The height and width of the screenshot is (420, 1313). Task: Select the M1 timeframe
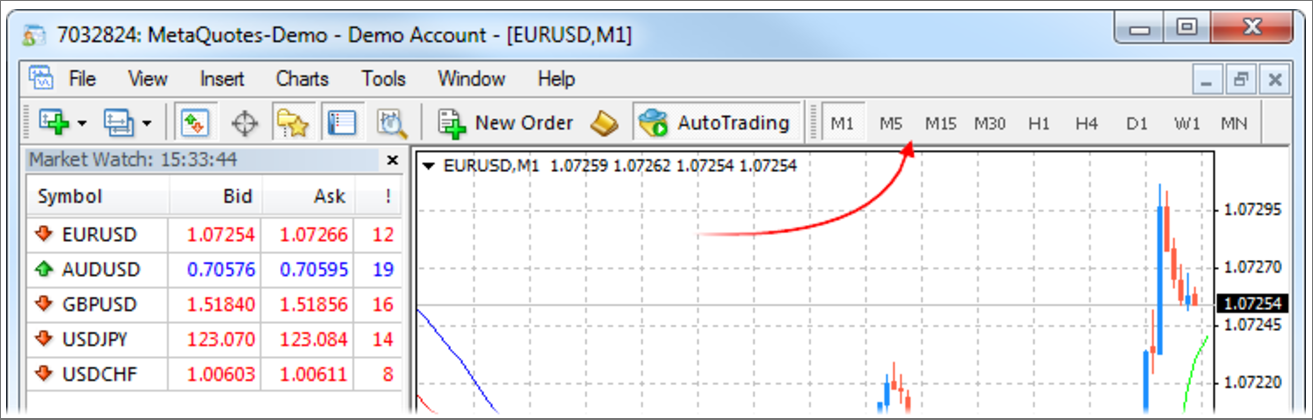843,124
